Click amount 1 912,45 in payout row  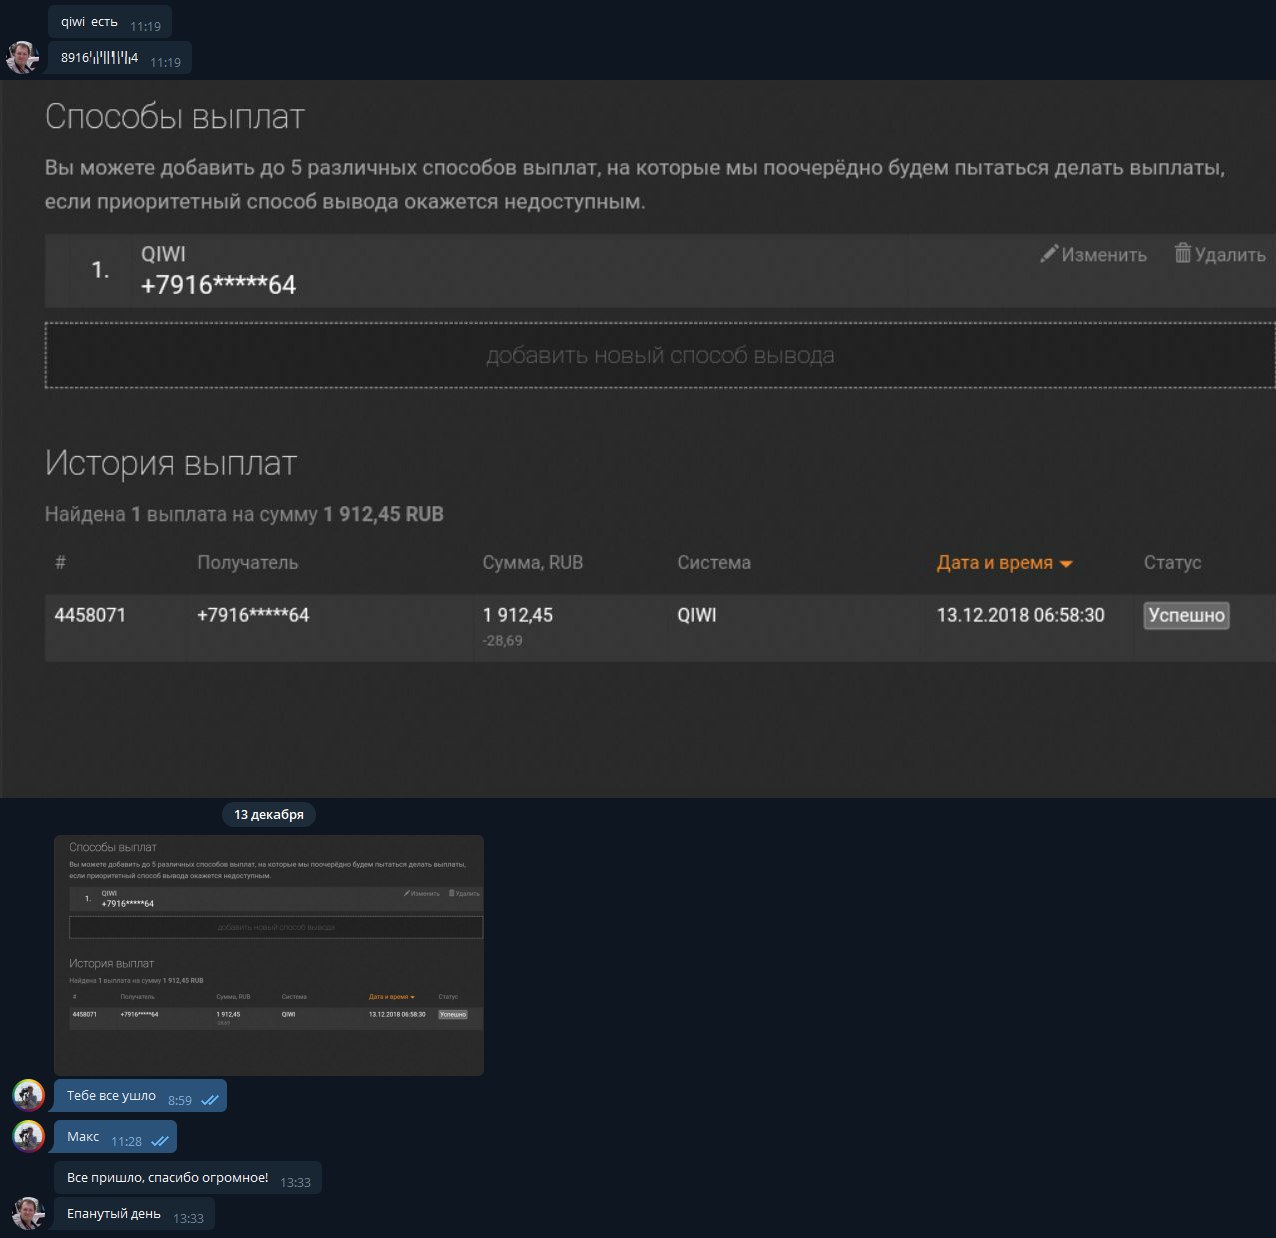(518, 615)
